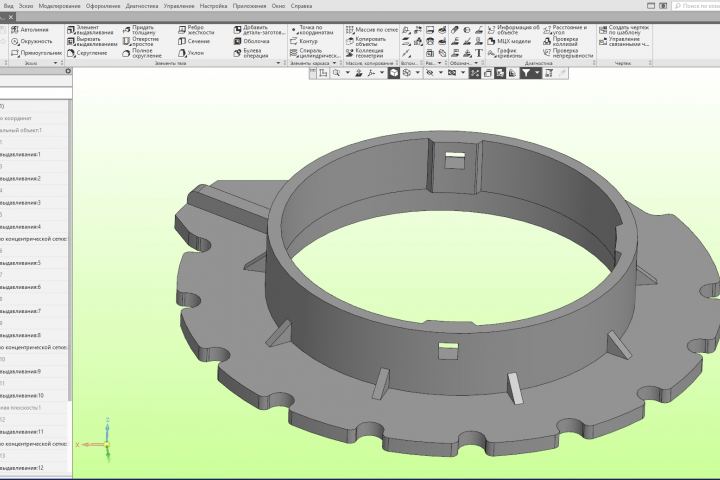The width and height of the screenshot is (720, 480).
Task: Apply the Скругление fillet tool
Action: (87, 53)
